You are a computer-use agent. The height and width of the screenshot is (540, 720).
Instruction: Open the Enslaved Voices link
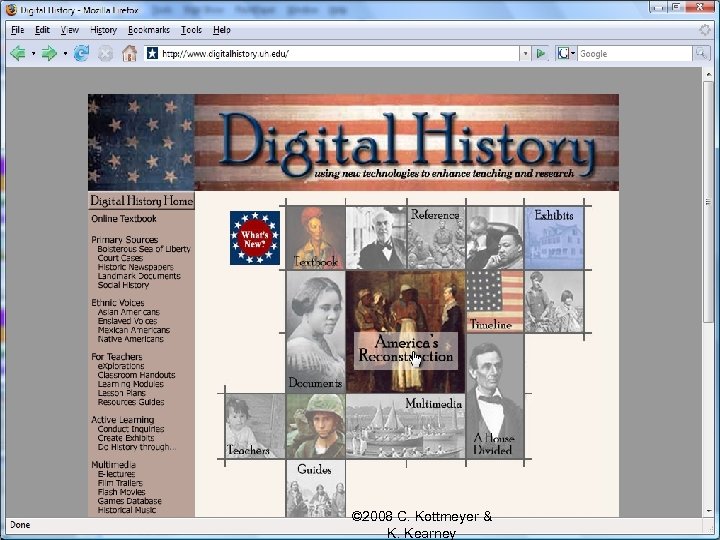[x=127, y=321]
